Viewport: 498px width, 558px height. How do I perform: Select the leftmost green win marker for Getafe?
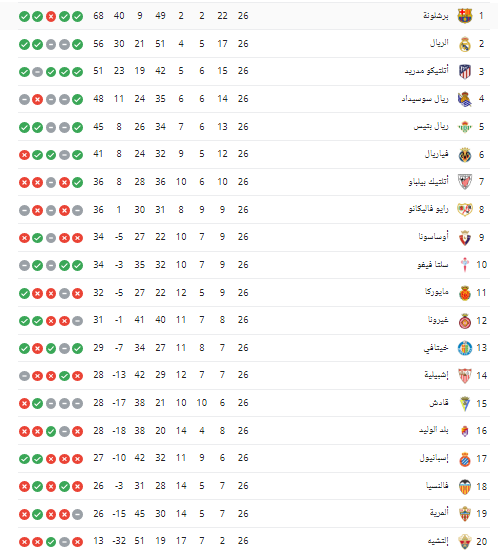tap(24, 348)
